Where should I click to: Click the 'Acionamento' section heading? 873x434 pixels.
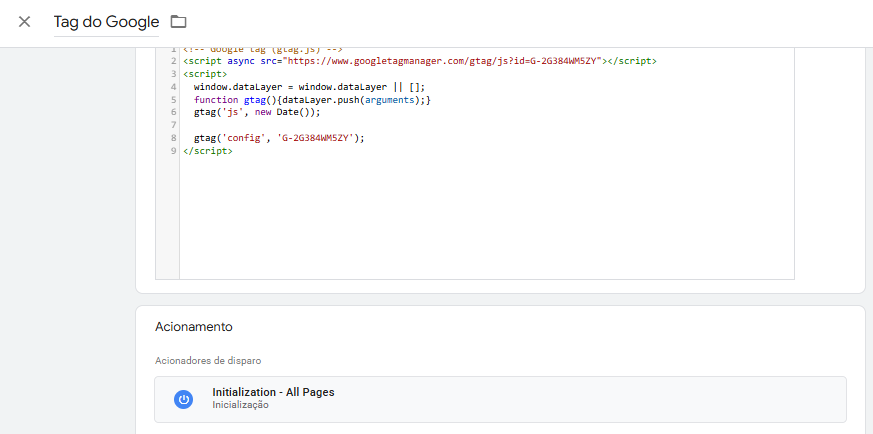(194, 327)
